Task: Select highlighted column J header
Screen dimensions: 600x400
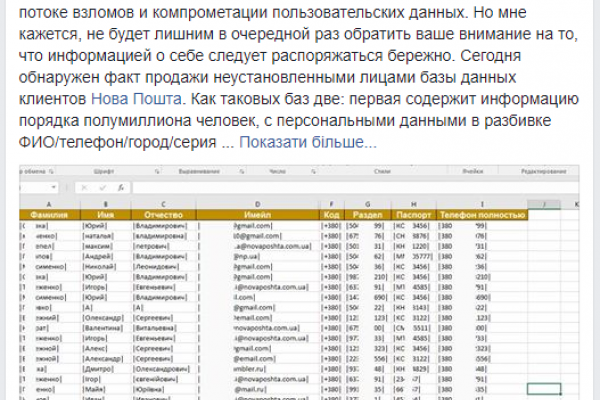Action: tap(544, 204)
